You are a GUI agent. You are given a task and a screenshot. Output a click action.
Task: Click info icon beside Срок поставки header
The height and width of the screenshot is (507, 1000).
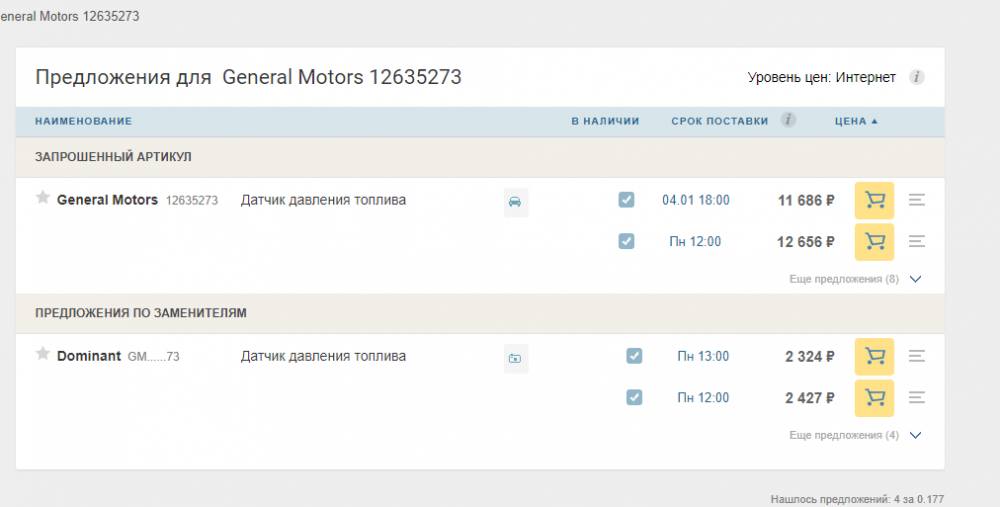pos(788,120)
